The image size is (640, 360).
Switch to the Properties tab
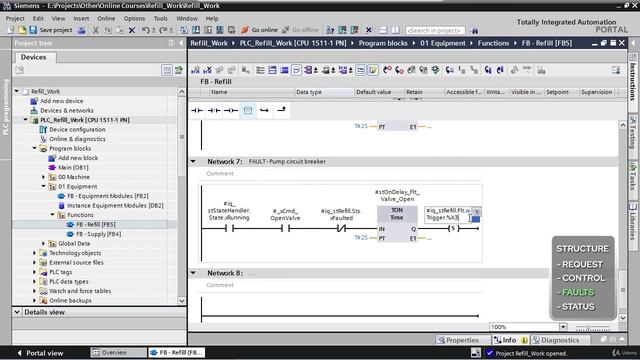tap(462, 340)
